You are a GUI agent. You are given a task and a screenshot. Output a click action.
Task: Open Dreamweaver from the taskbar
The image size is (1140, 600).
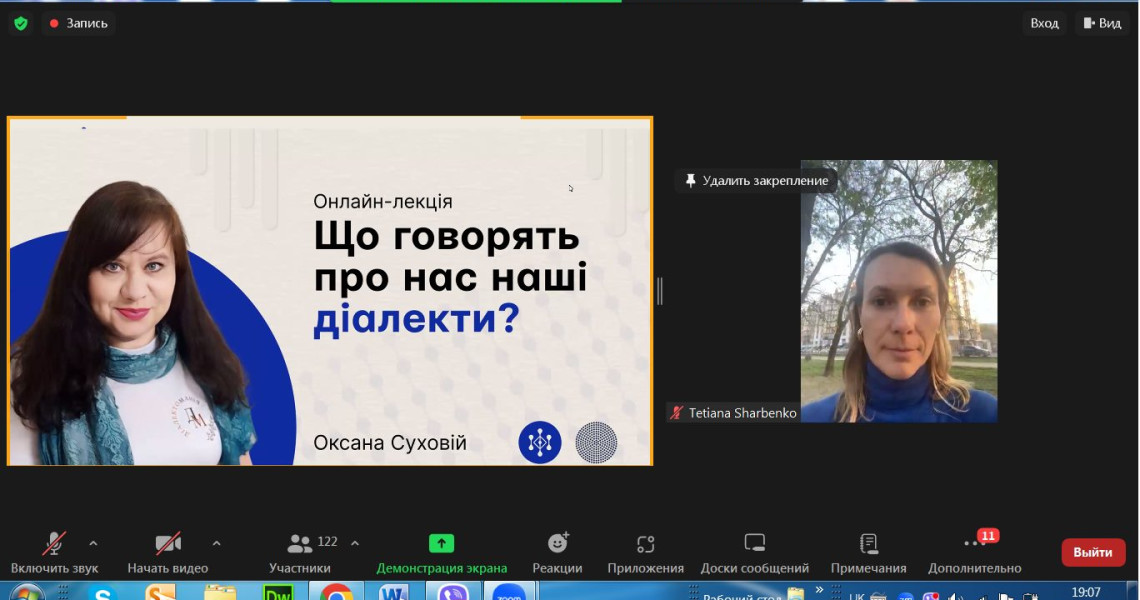coord(278,593)
